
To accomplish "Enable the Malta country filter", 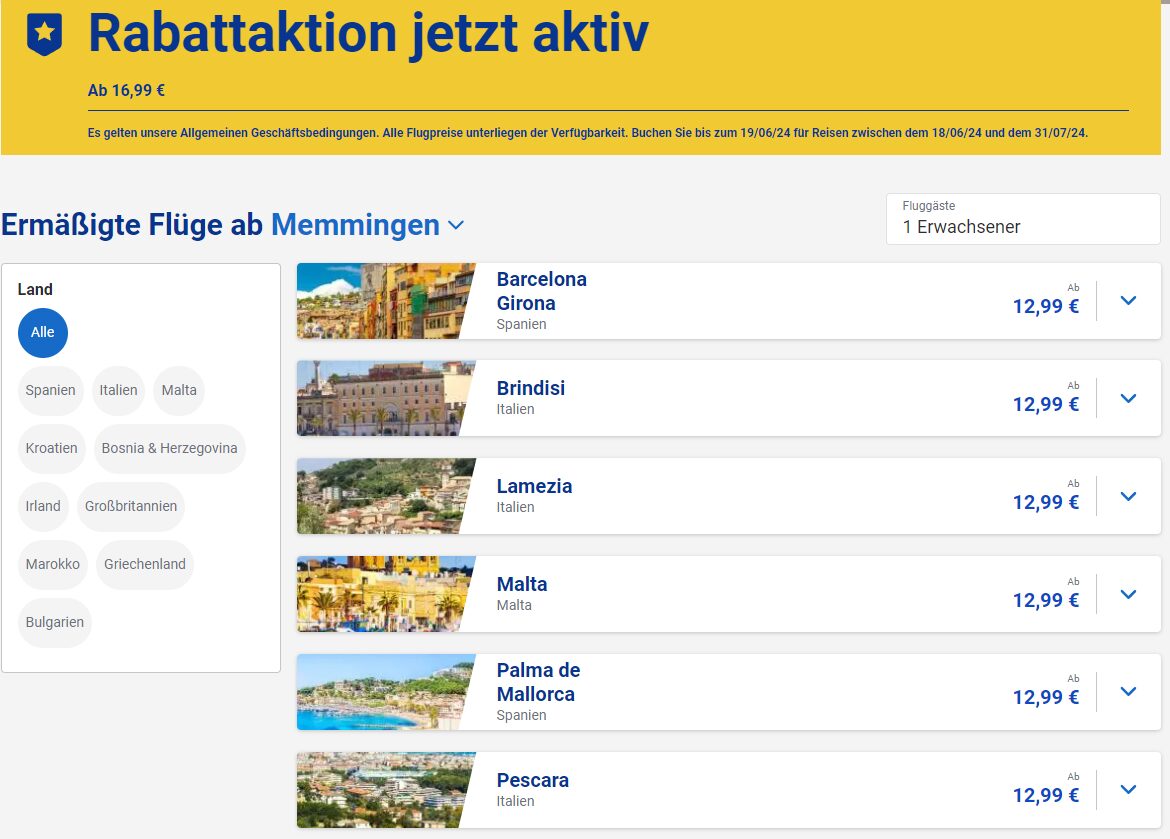I will pos(178,390).
